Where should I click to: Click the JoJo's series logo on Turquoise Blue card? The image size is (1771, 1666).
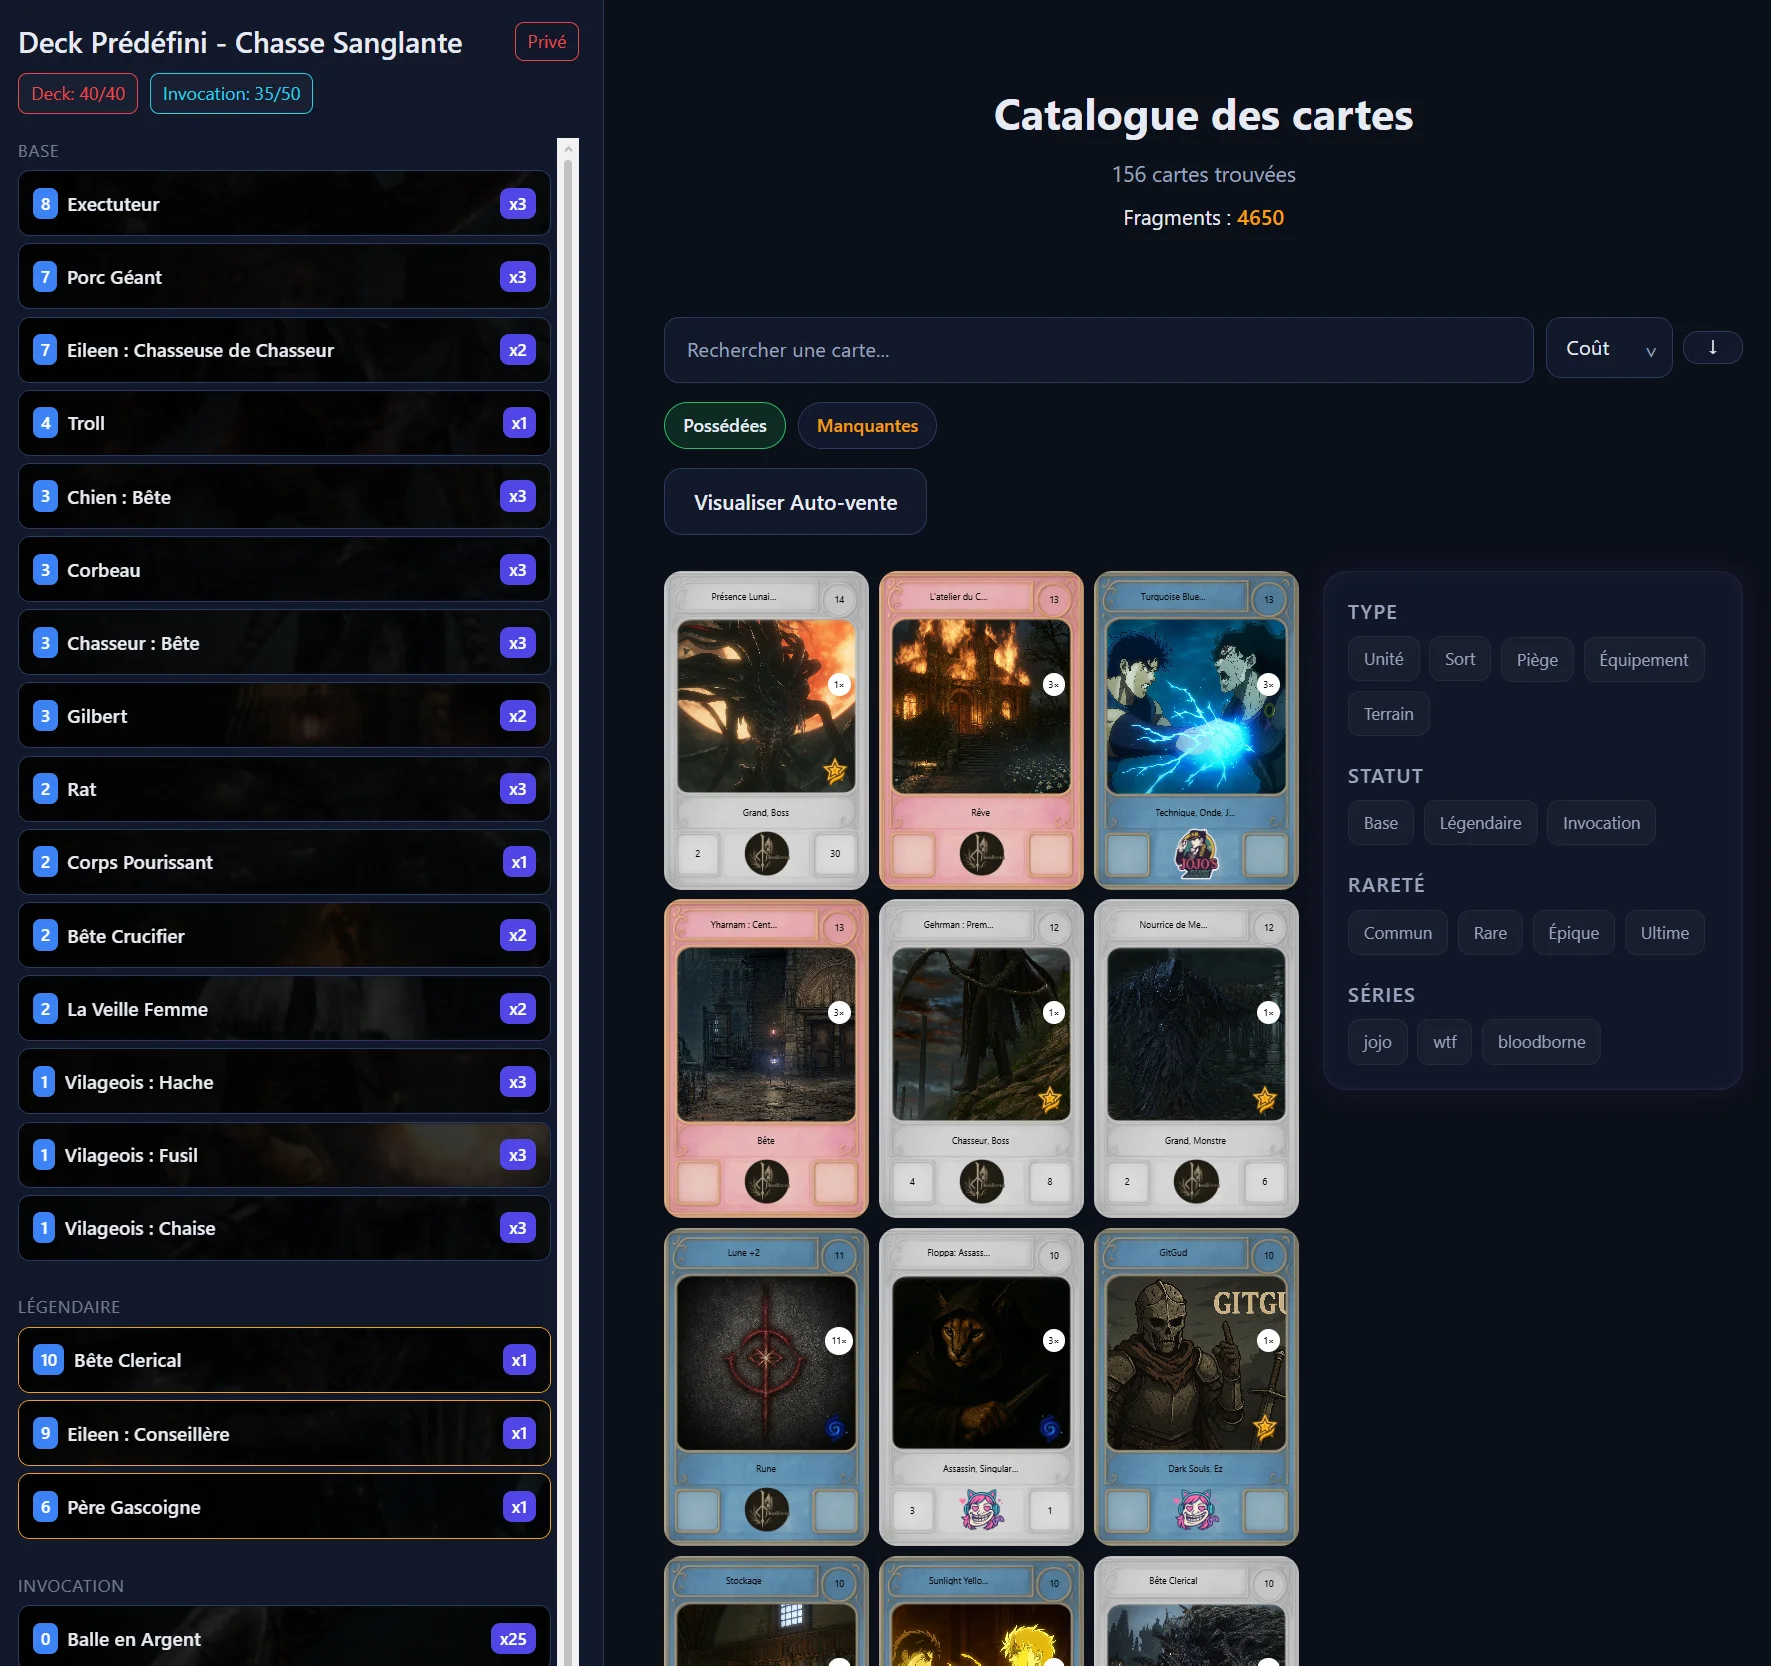point(1196,855)
